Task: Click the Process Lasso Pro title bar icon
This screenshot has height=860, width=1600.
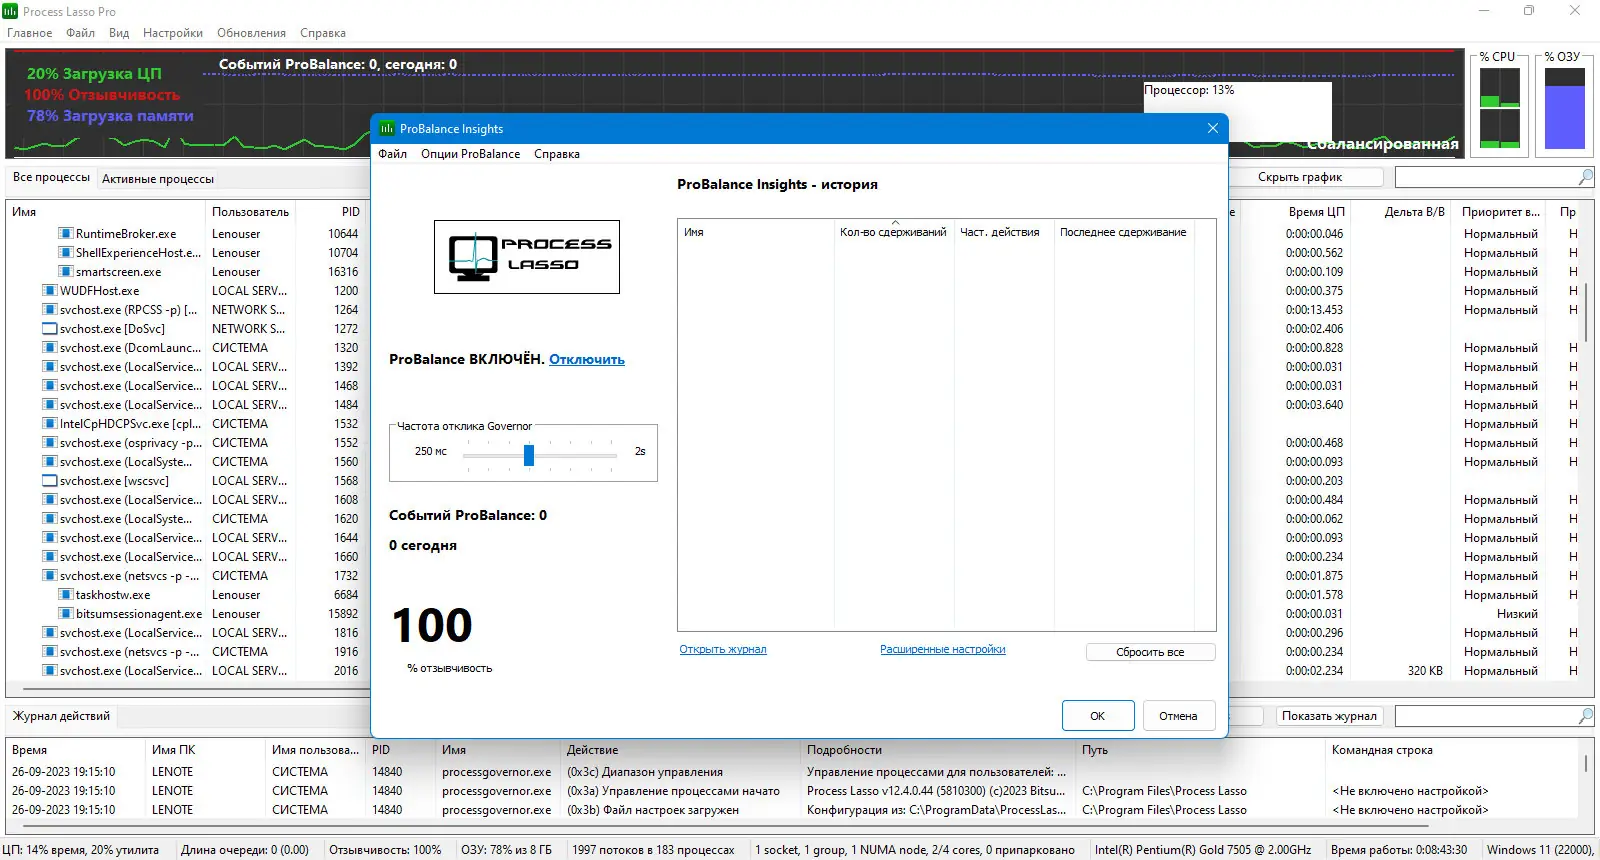Action: coord(10,11)
